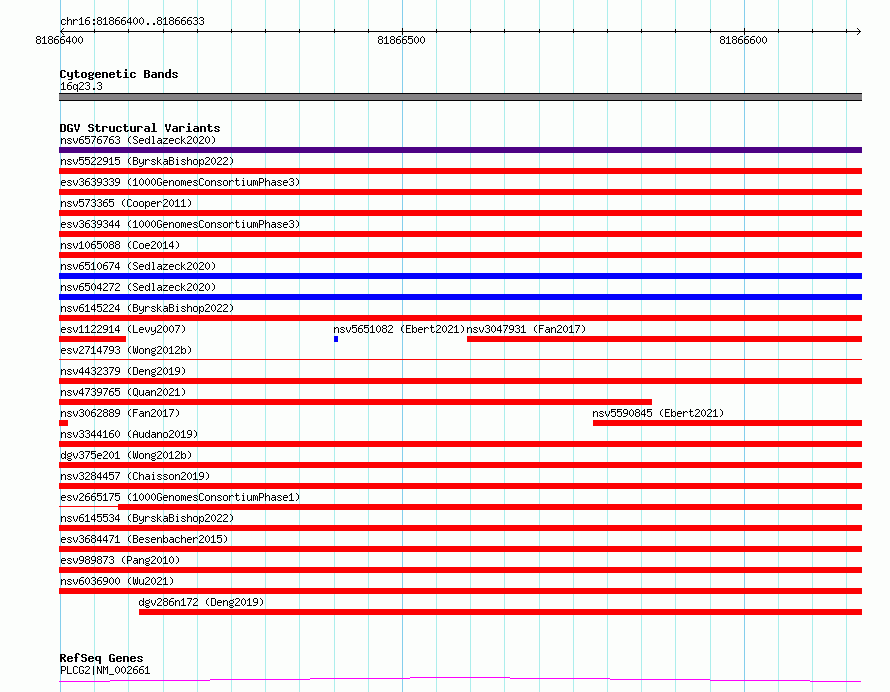Click the nsv6576763 (Sedlazeck2020) variant label
Image resolution: width=890 pixels, height=692 pixels.
(138, 140)
